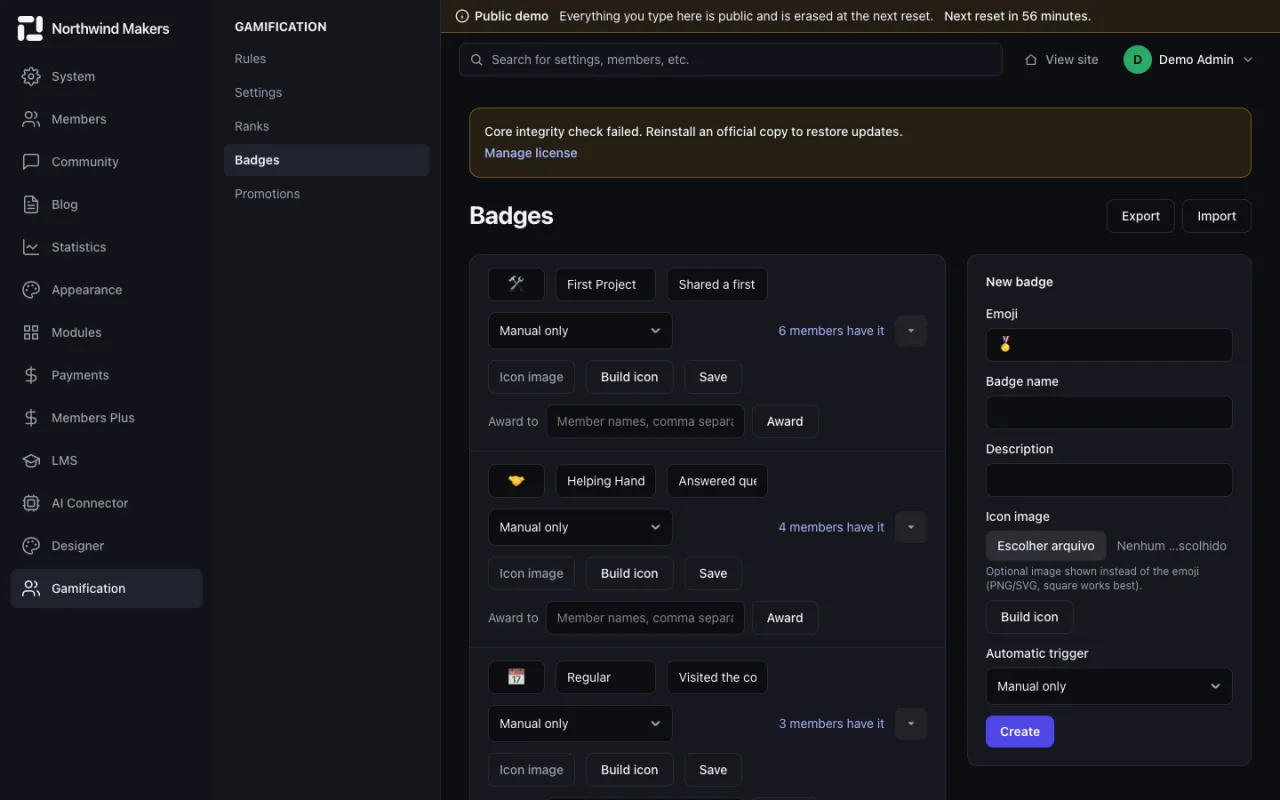Click the Public demo info icon

tap(462, 16)
